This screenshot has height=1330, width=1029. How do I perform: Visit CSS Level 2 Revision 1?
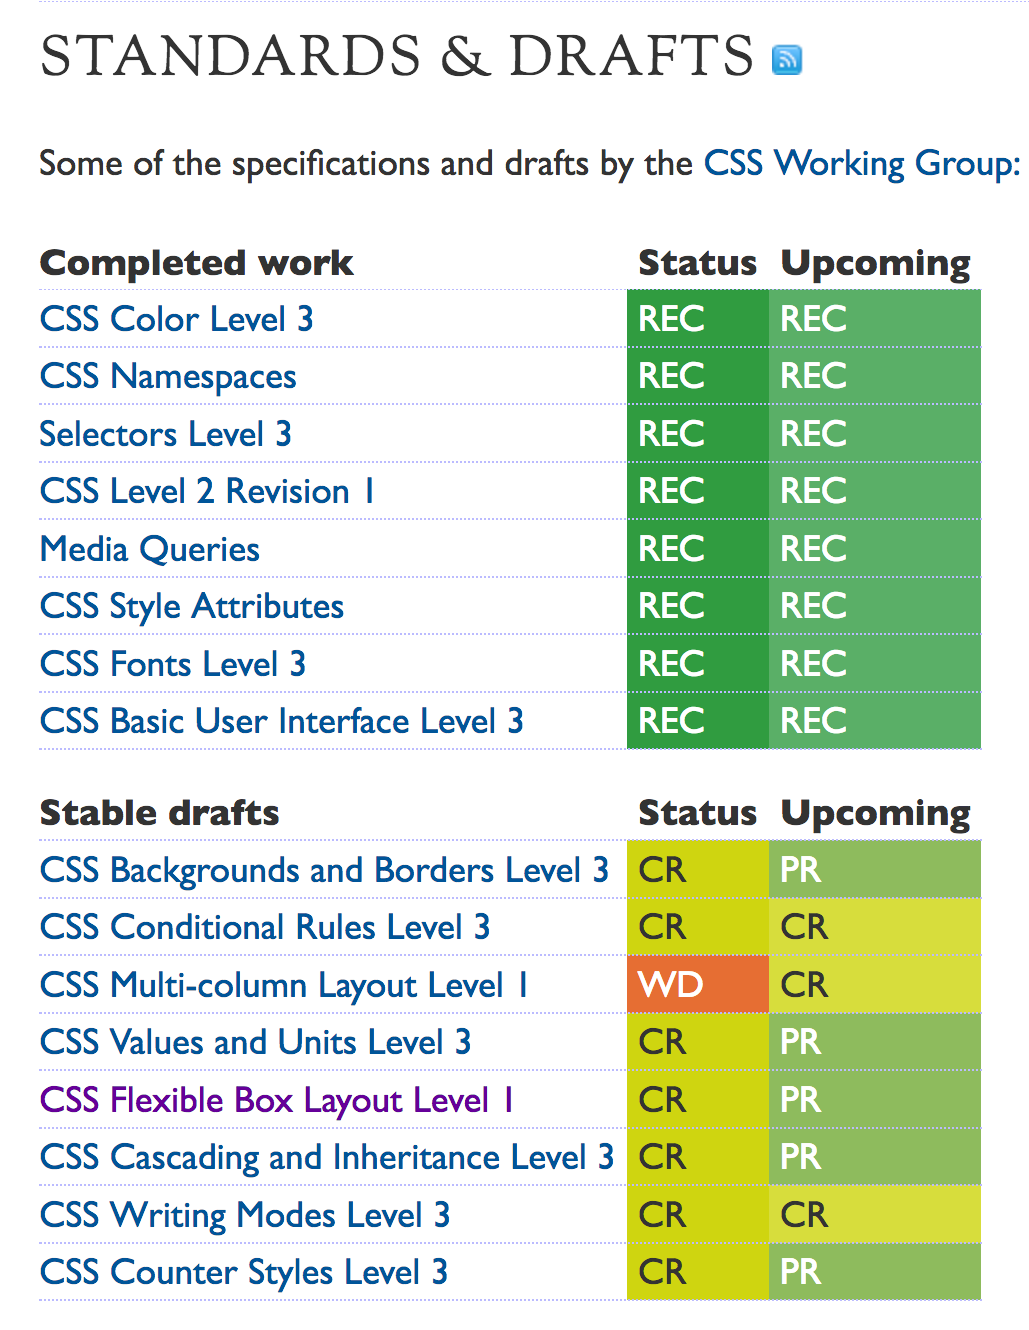[x=207, y=492]
